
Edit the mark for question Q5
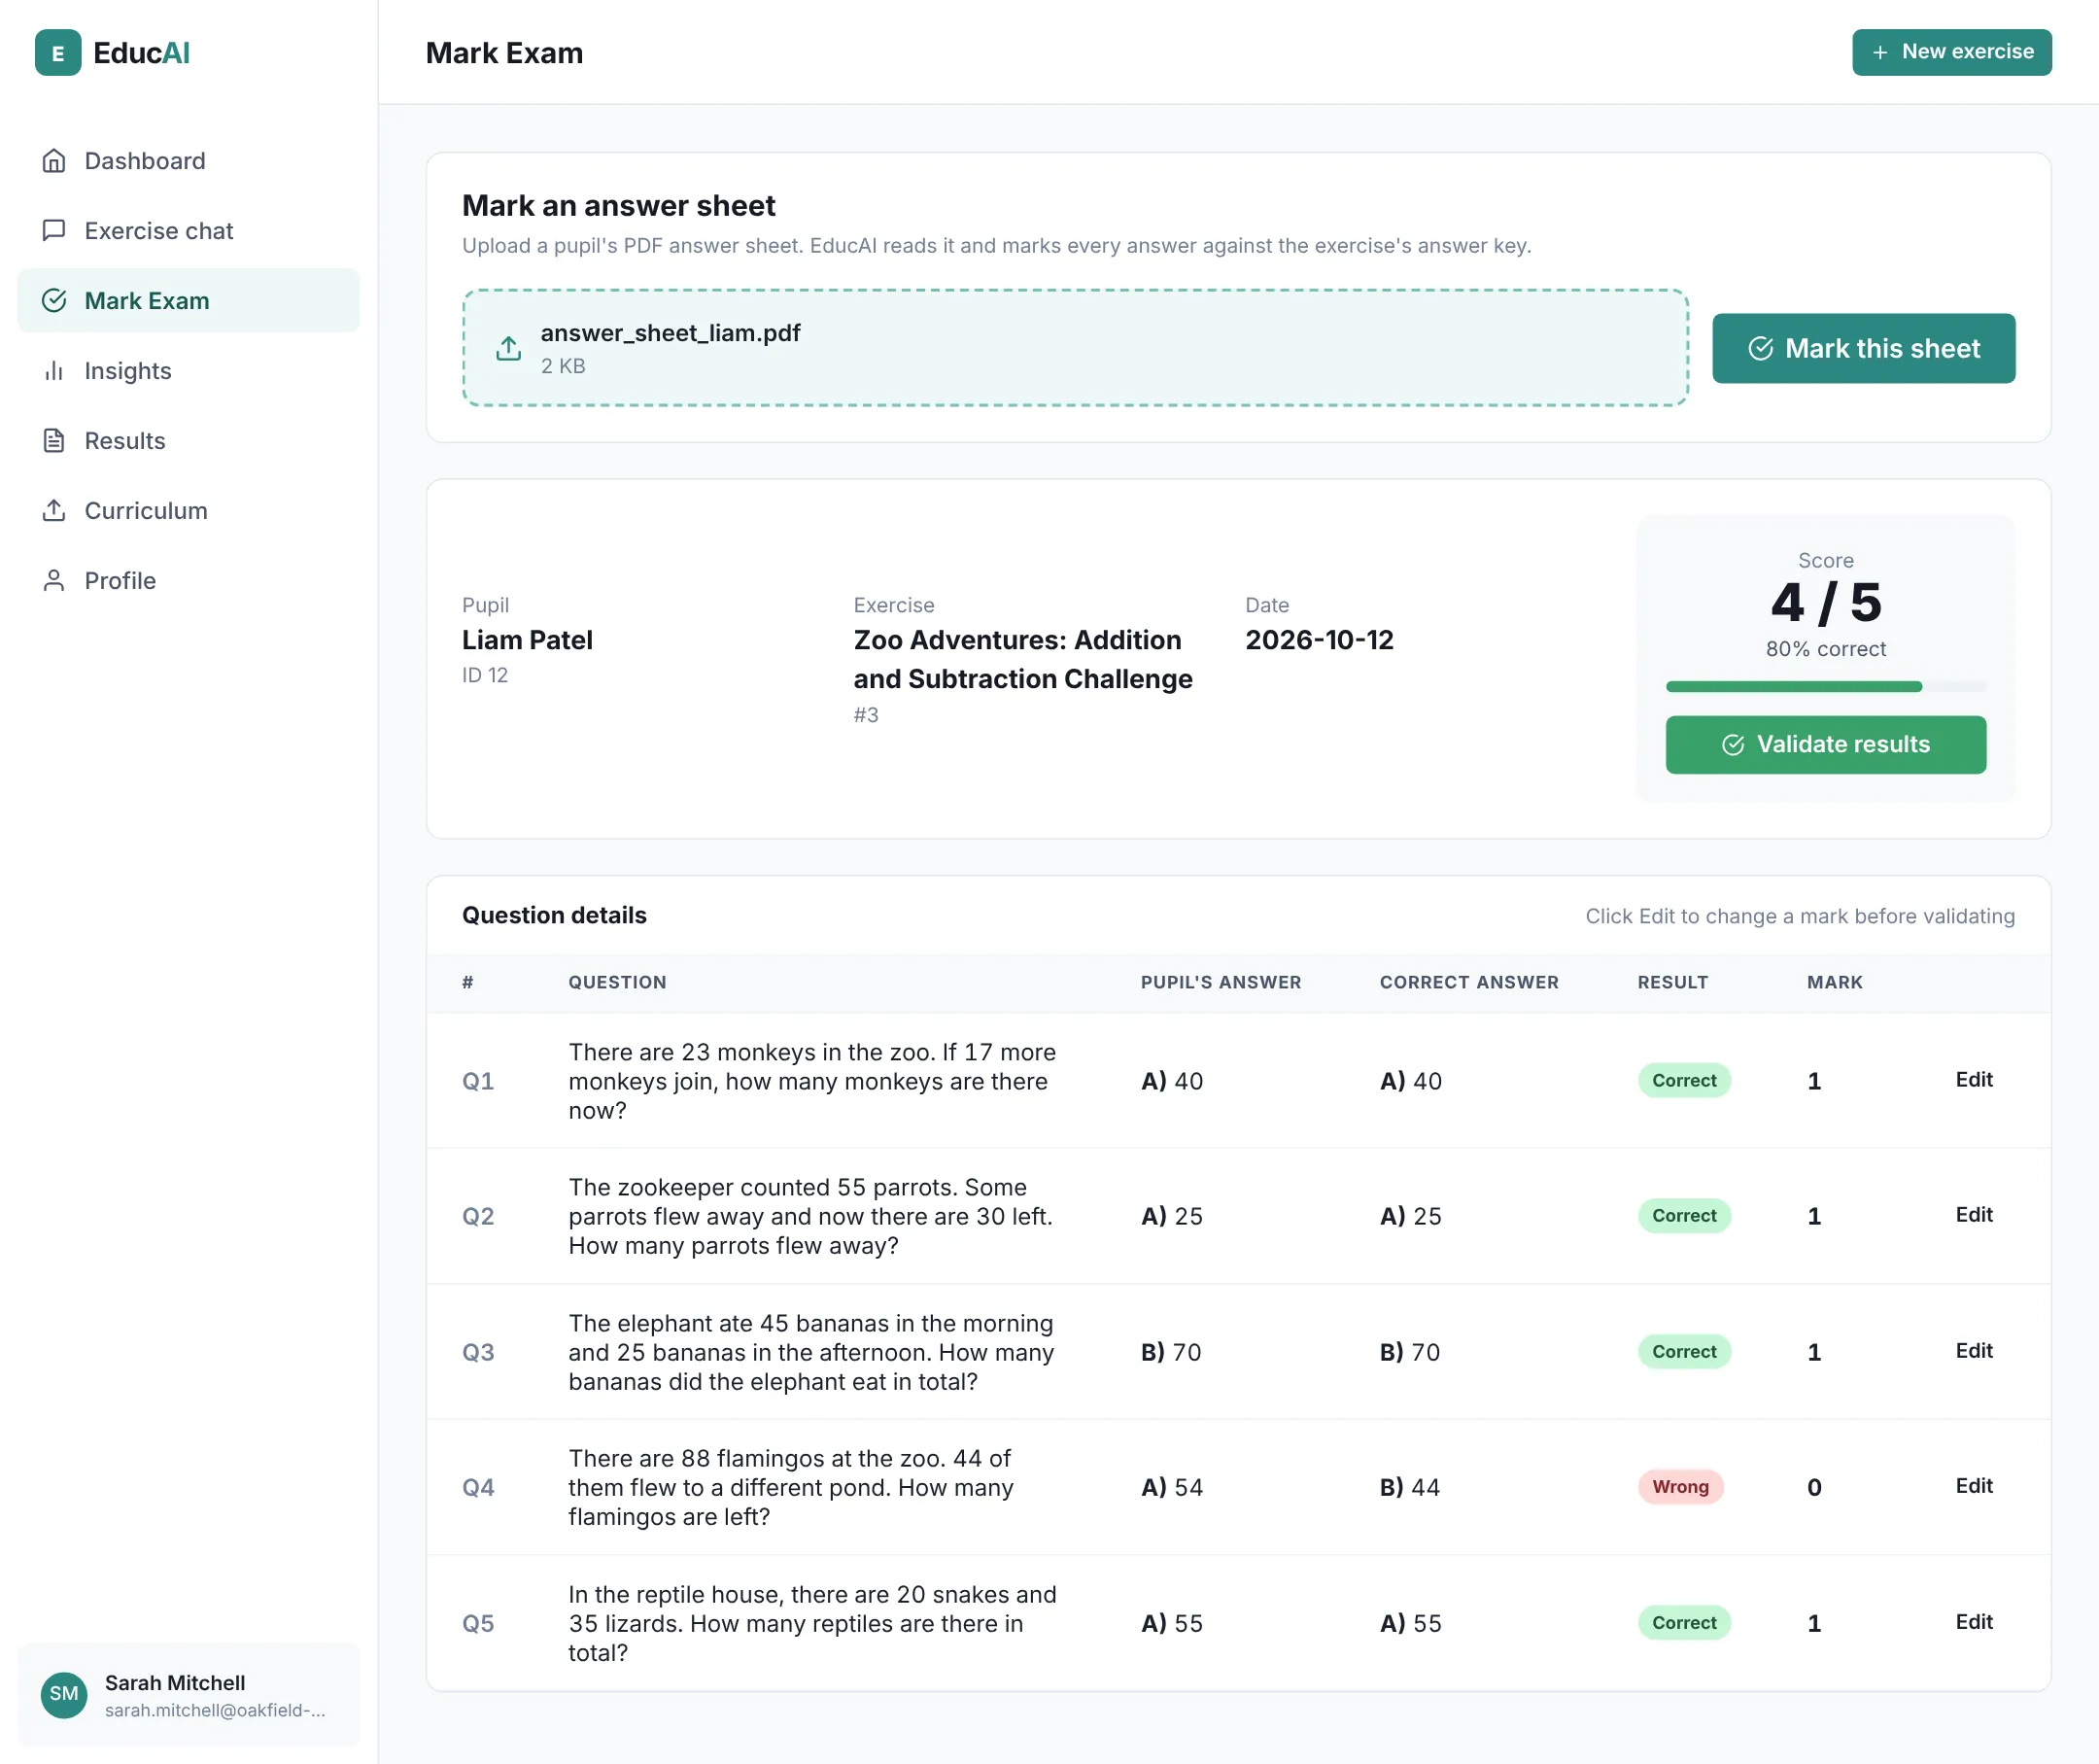point(1974,1622)
